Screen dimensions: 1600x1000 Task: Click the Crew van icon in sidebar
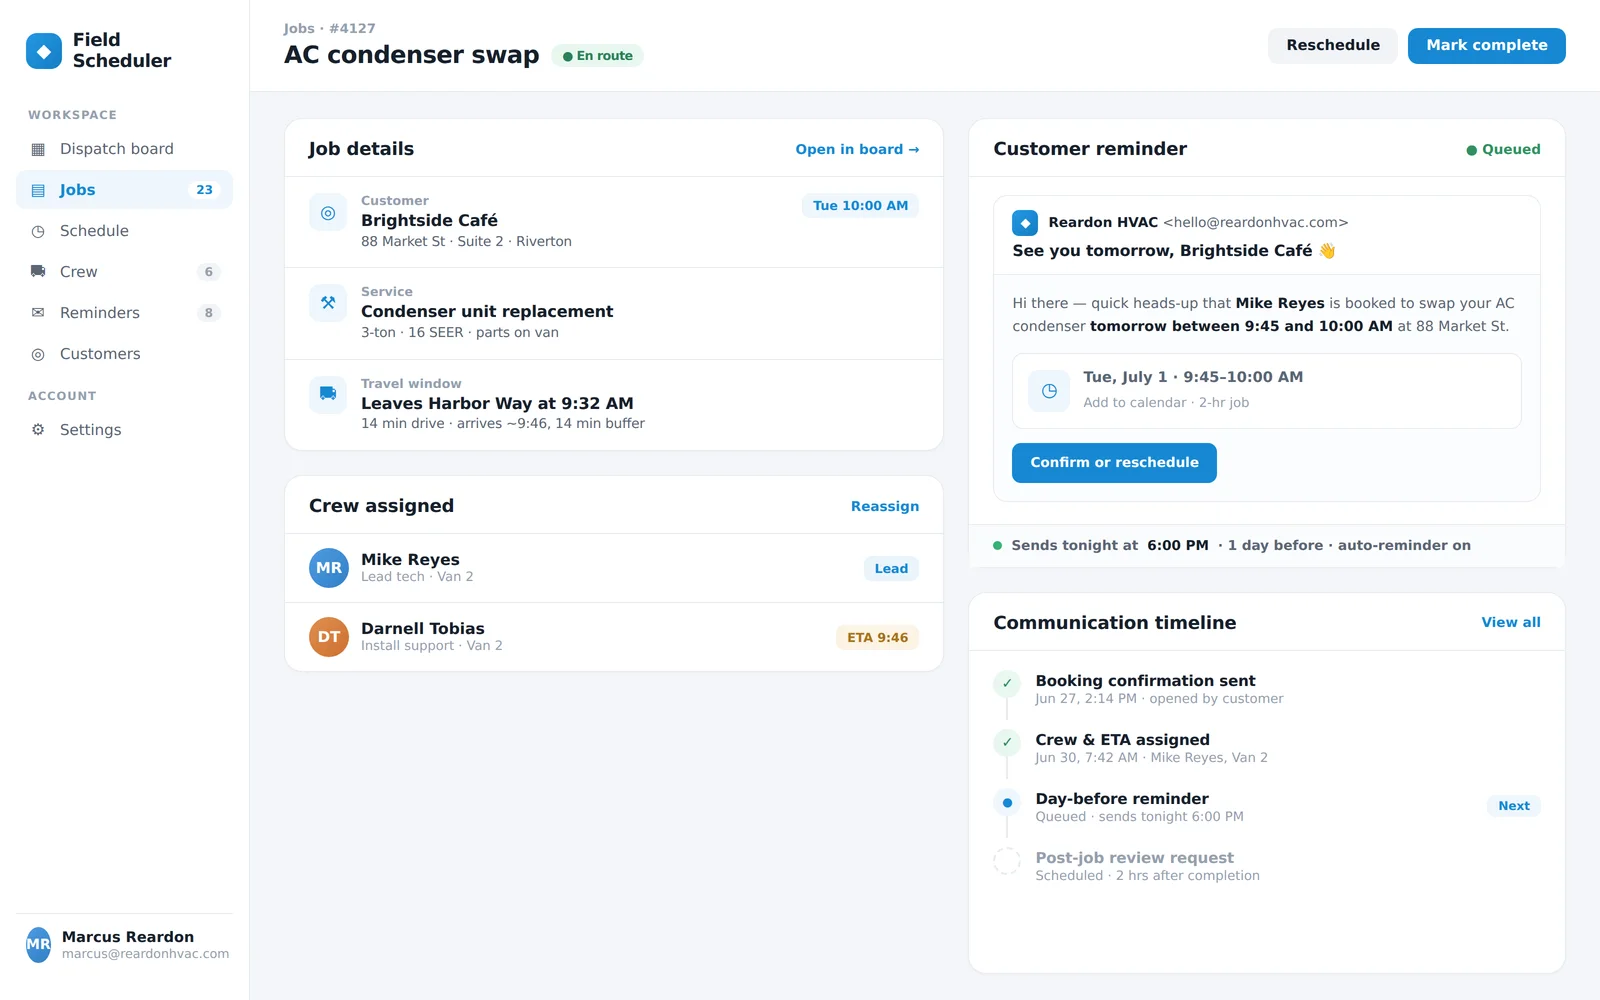click(38, 272)
